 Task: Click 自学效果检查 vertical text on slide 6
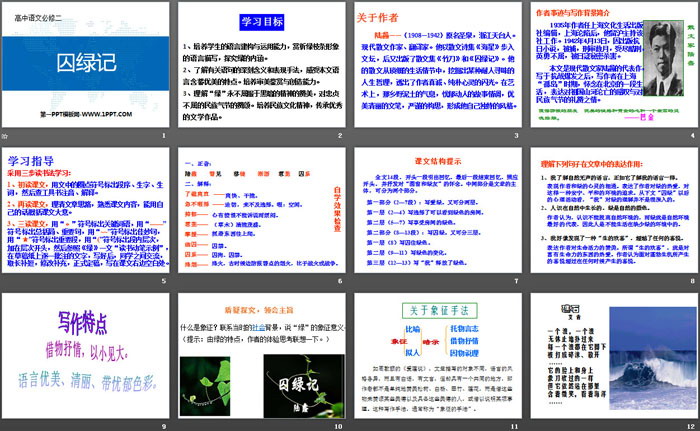[337, 209]
